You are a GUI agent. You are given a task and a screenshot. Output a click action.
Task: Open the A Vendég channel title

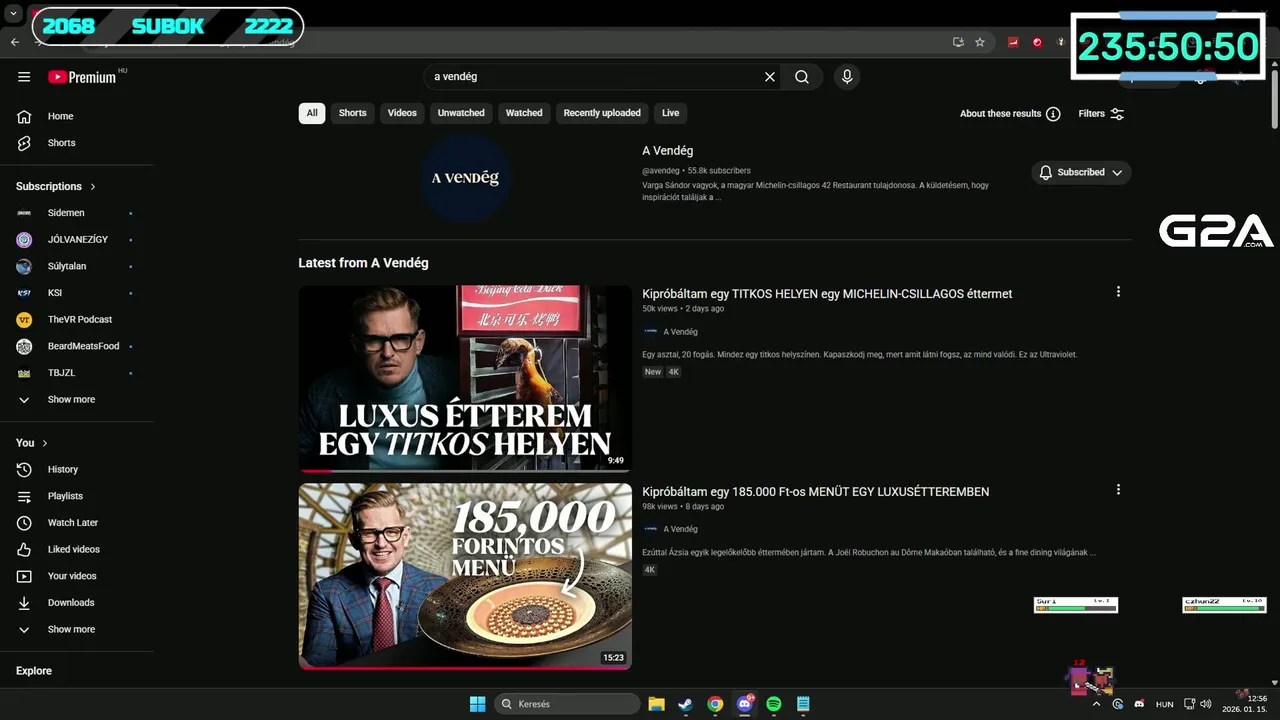(x=667, y=151)
